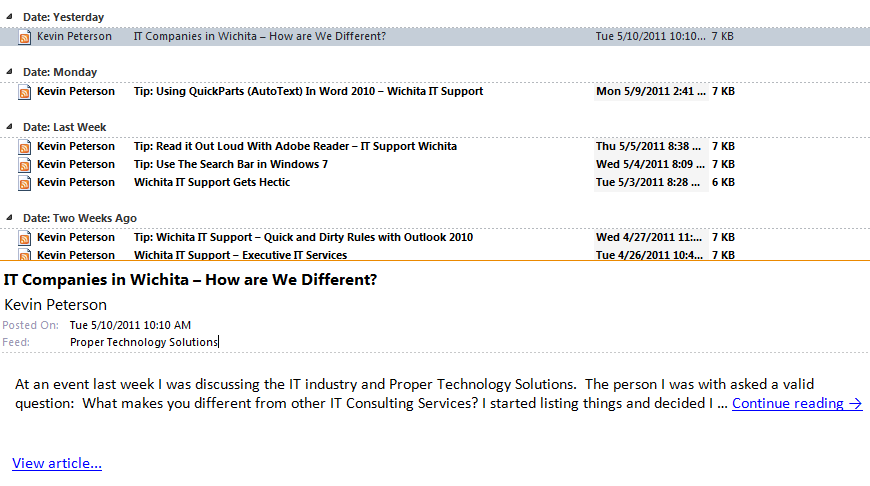
Task: Open the Continue reading link
Action: [796, 403]
